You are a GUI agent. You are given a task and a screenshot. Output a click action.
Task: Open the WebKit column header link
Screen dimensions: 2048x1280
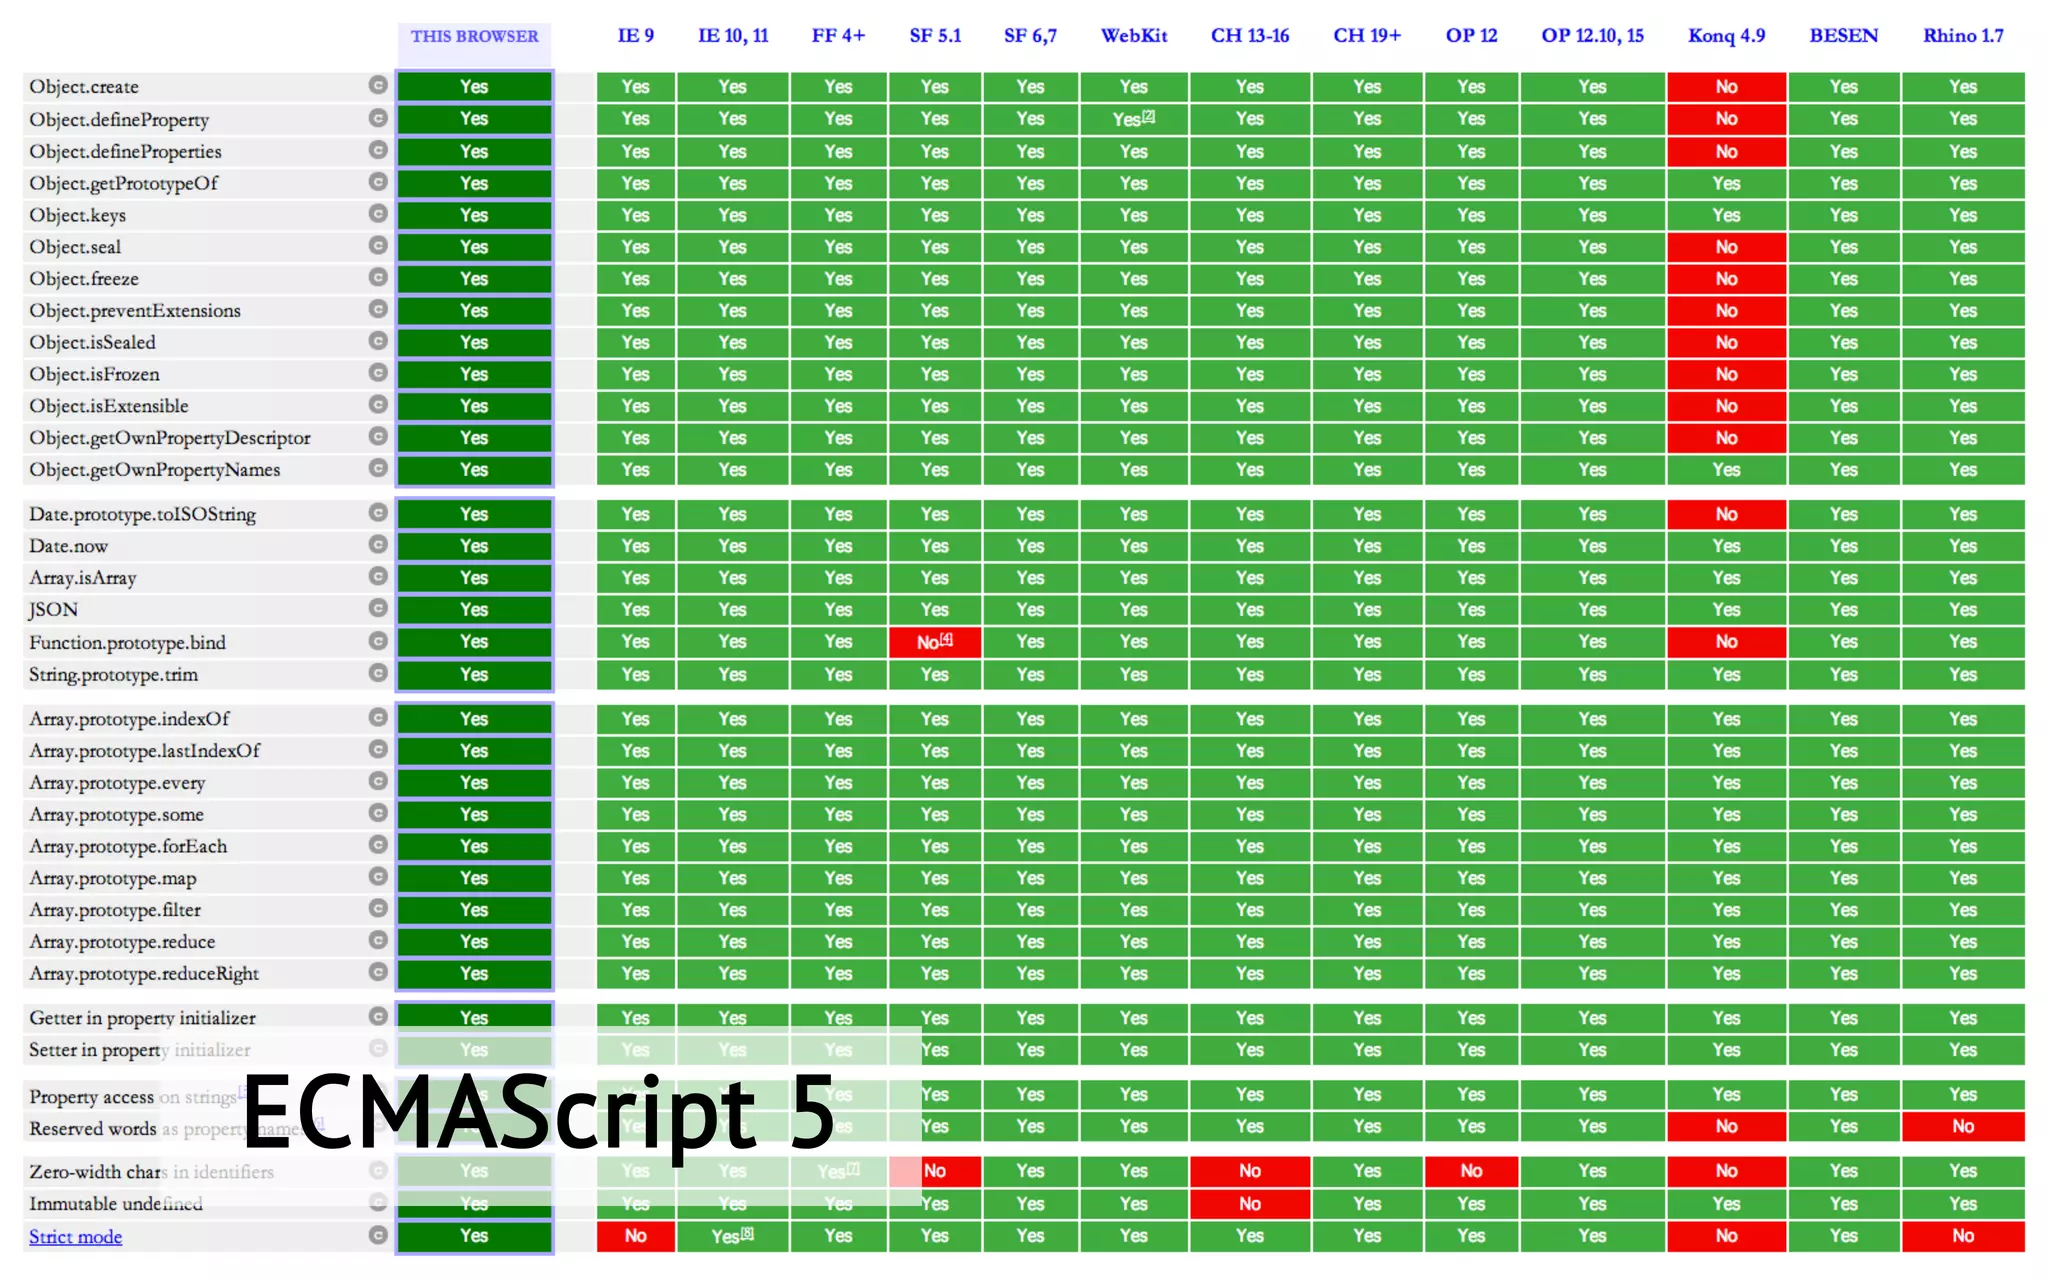(x=1134, y=36)
